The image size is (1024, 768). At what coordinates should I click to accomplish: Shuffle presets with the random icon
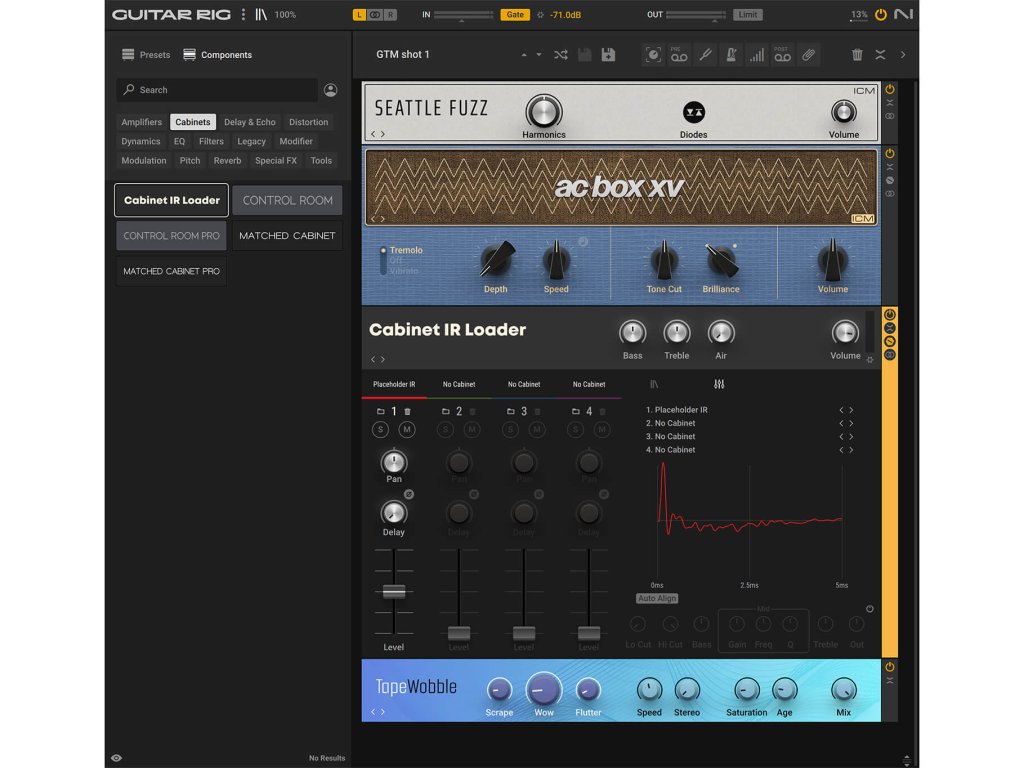coord(560,55)
